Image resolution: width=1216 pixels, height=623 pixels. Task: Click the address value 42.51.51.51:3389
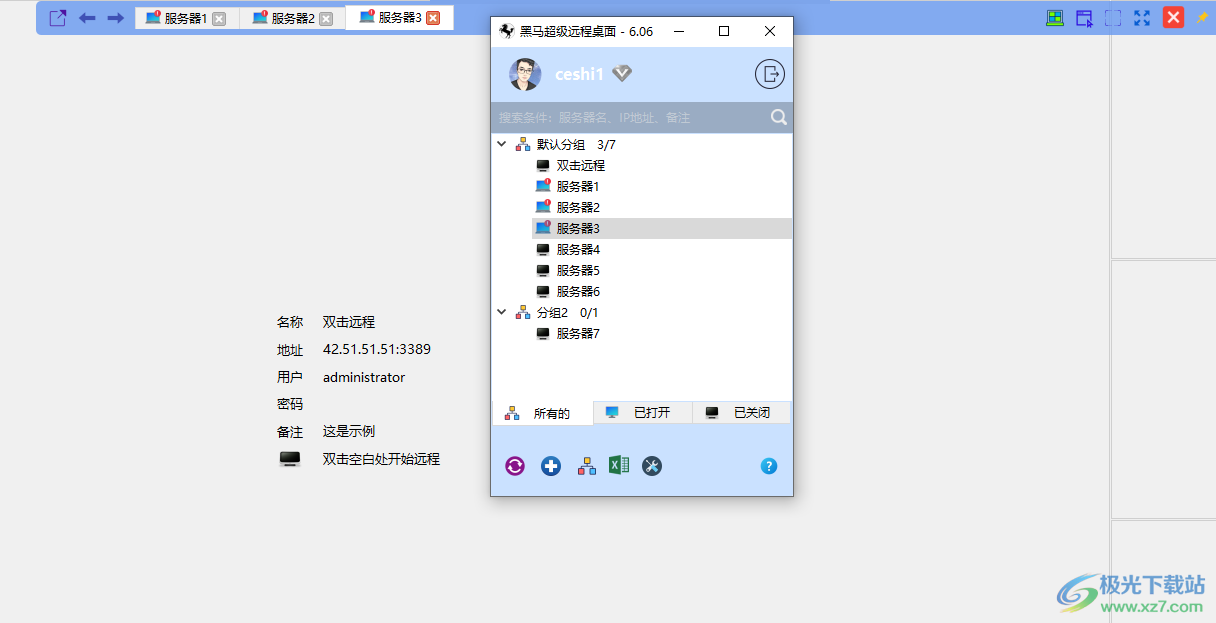click(x=377, y=349)
